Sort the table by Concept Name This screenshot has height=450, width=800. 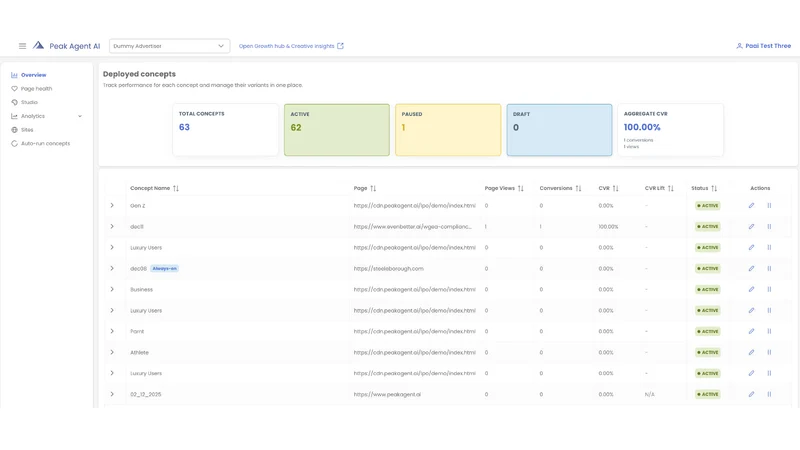[x=176, y=188]
